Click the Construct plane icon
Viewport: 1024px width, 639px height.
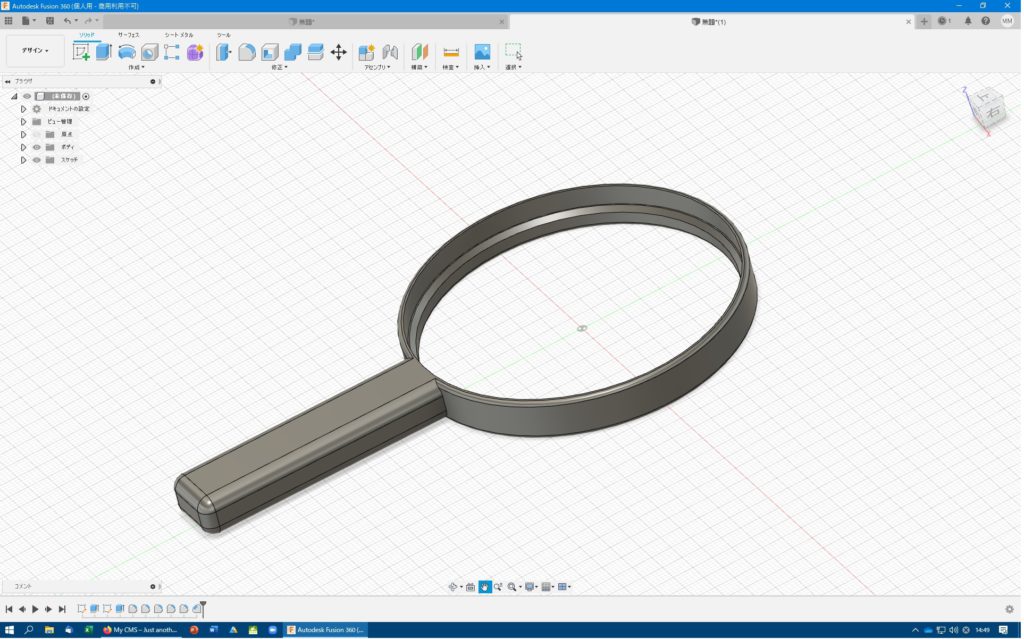[x=419, y=52]
